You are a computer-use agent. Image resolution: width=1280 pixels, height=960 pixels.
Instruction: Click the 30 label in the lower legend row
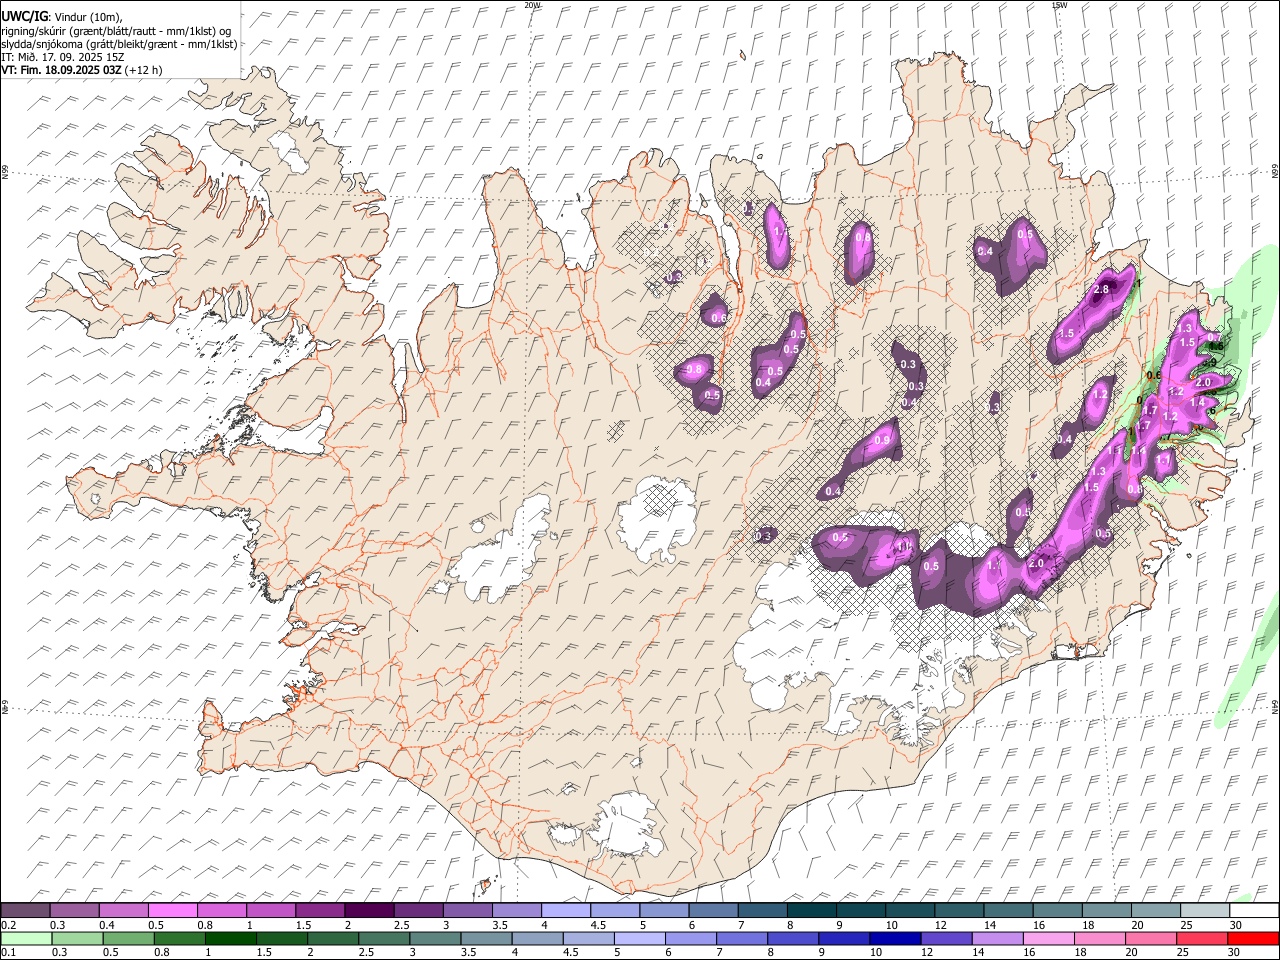1235,952
